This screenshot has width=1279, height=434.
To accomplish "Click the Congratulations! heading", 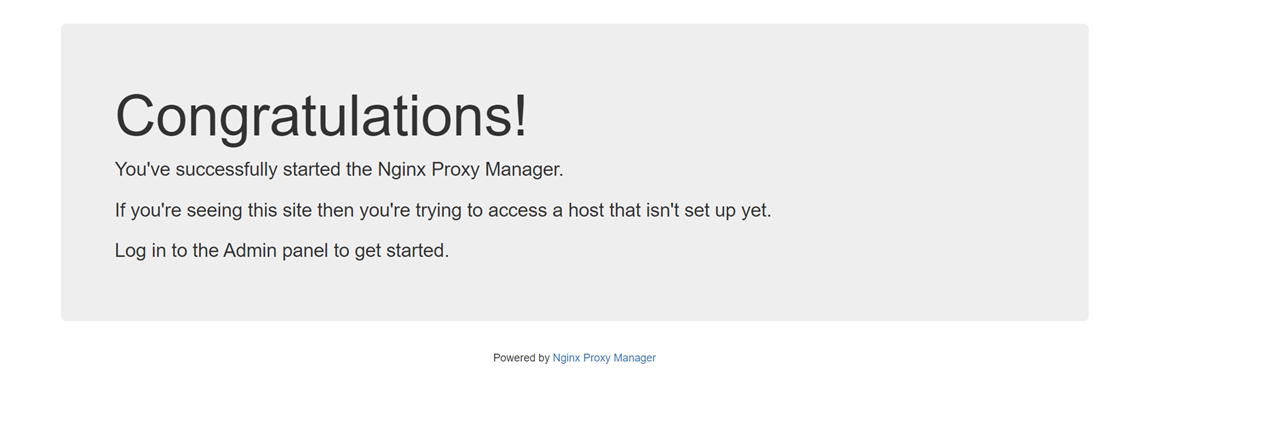I will [x=321, y=116].
